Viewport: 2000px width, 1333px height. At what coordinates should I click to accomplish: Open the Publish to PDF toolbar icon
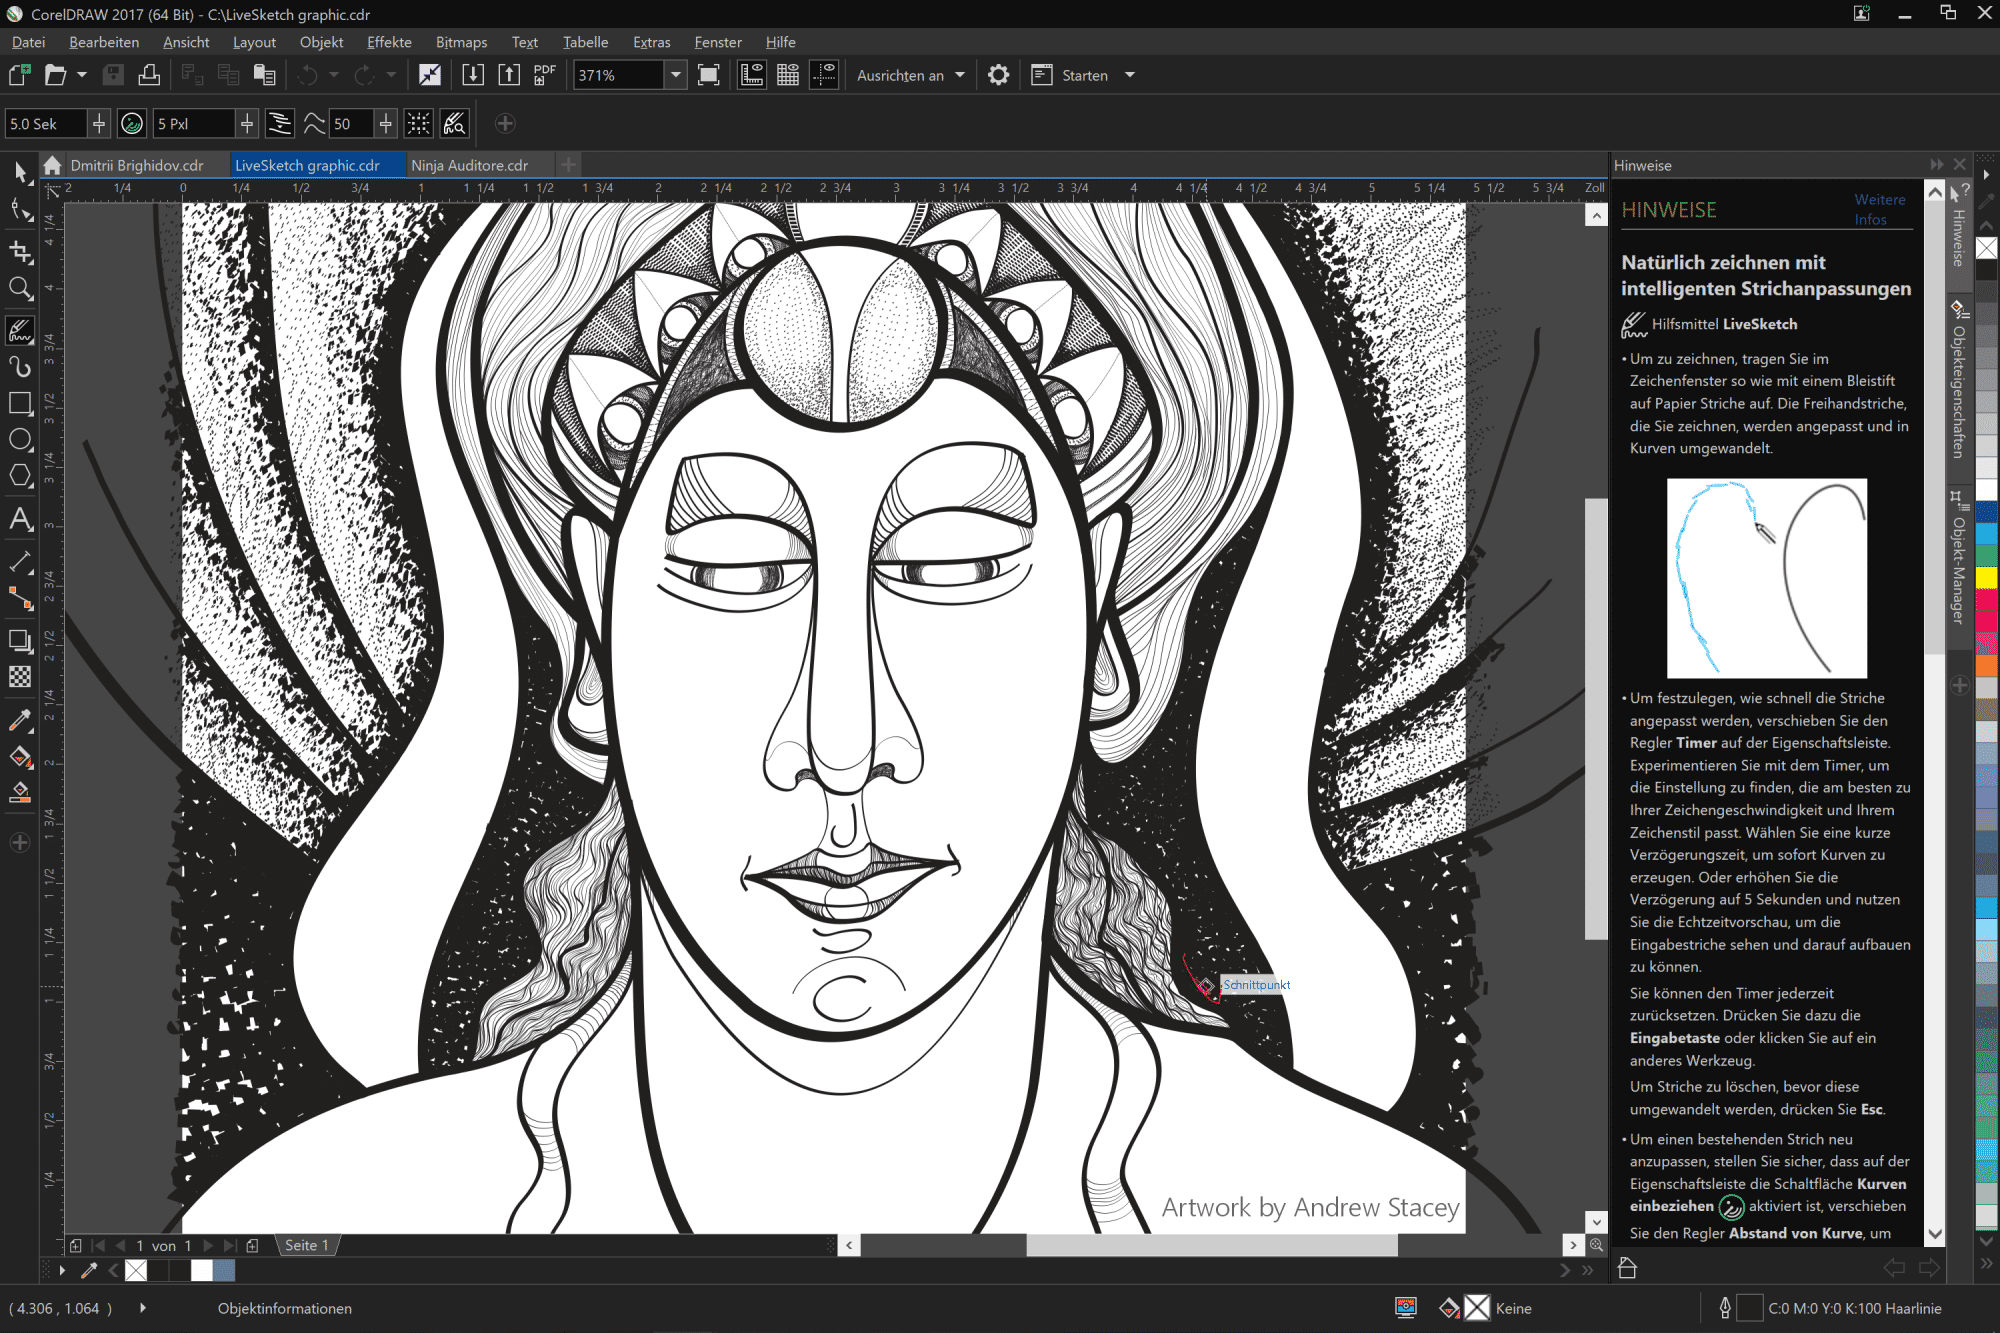[543, 74]
